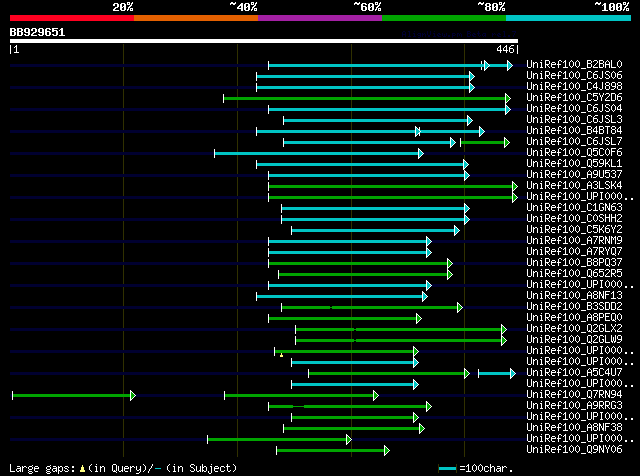640x476 pixels.
Task: Select the UniRef100_Q7RN94 label
Action: pyautogui.click(x=574, y=395)
